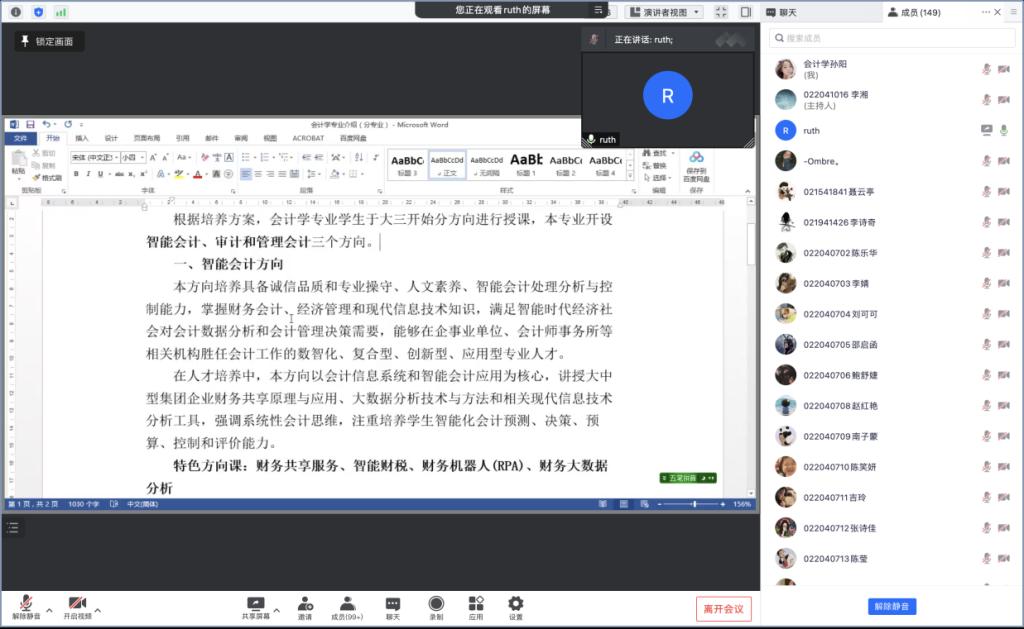Image resolution: width=1024 pixels, height=629 pixels.
Task: Open the 邀请 invite icon
Action: pos(304,604)
